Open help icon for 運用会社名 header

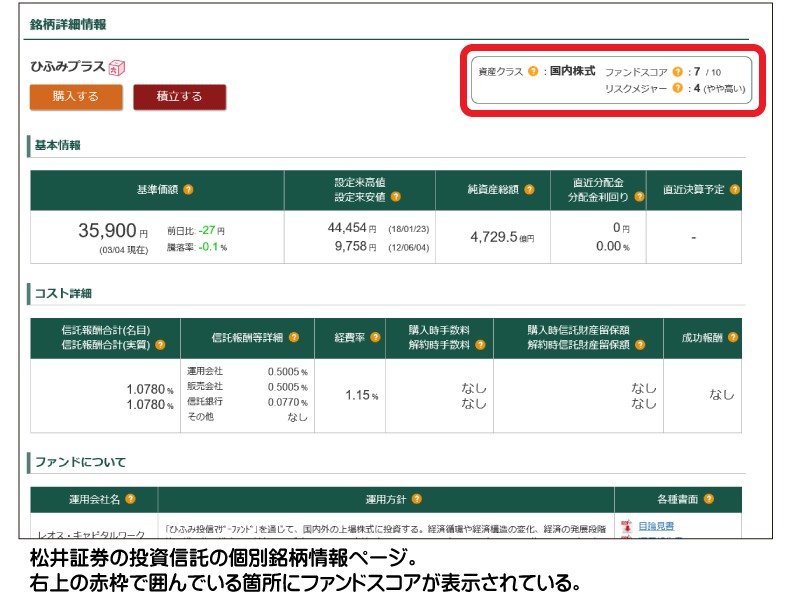tap(131, 499)
